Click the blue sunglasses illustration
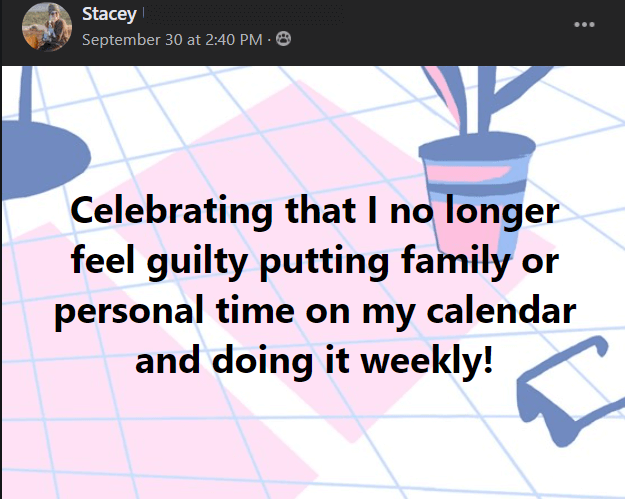This screenshot has width=625, height=499. coord(568,393)
